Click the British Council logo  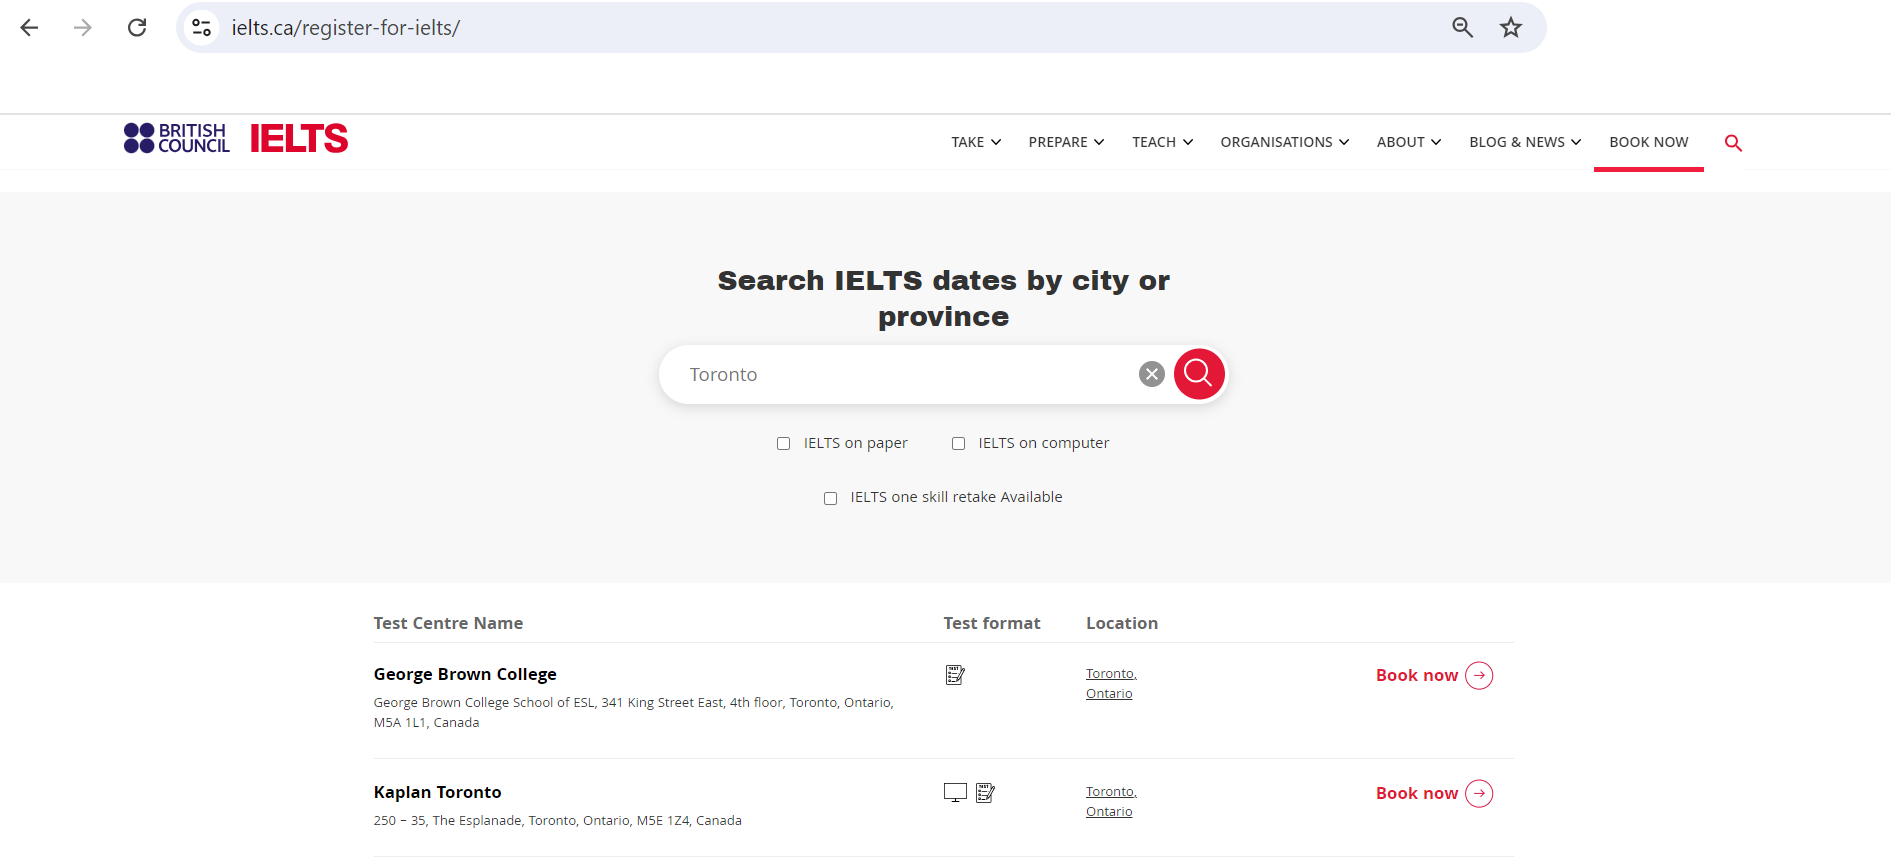point(177,138)
